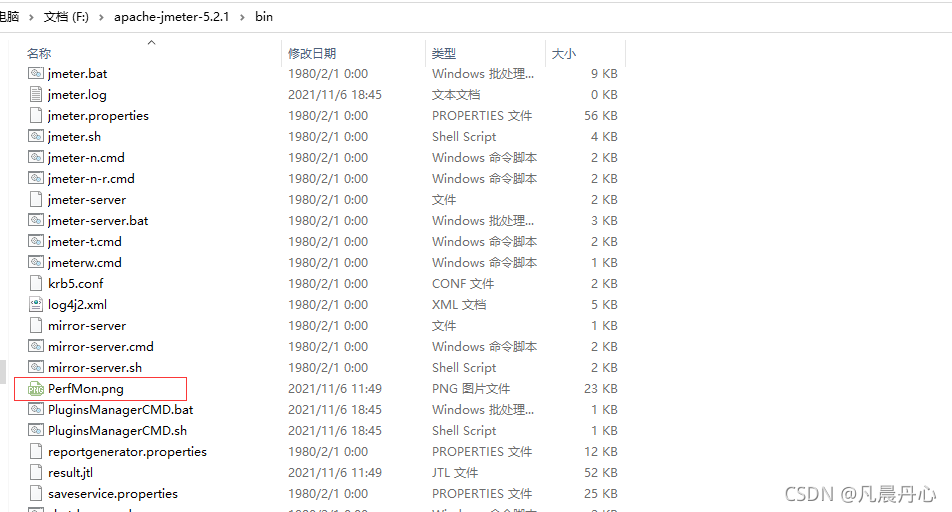The image size is (952, 512).
Task: Select the result.jtl file name
Action: pos(70,473)
